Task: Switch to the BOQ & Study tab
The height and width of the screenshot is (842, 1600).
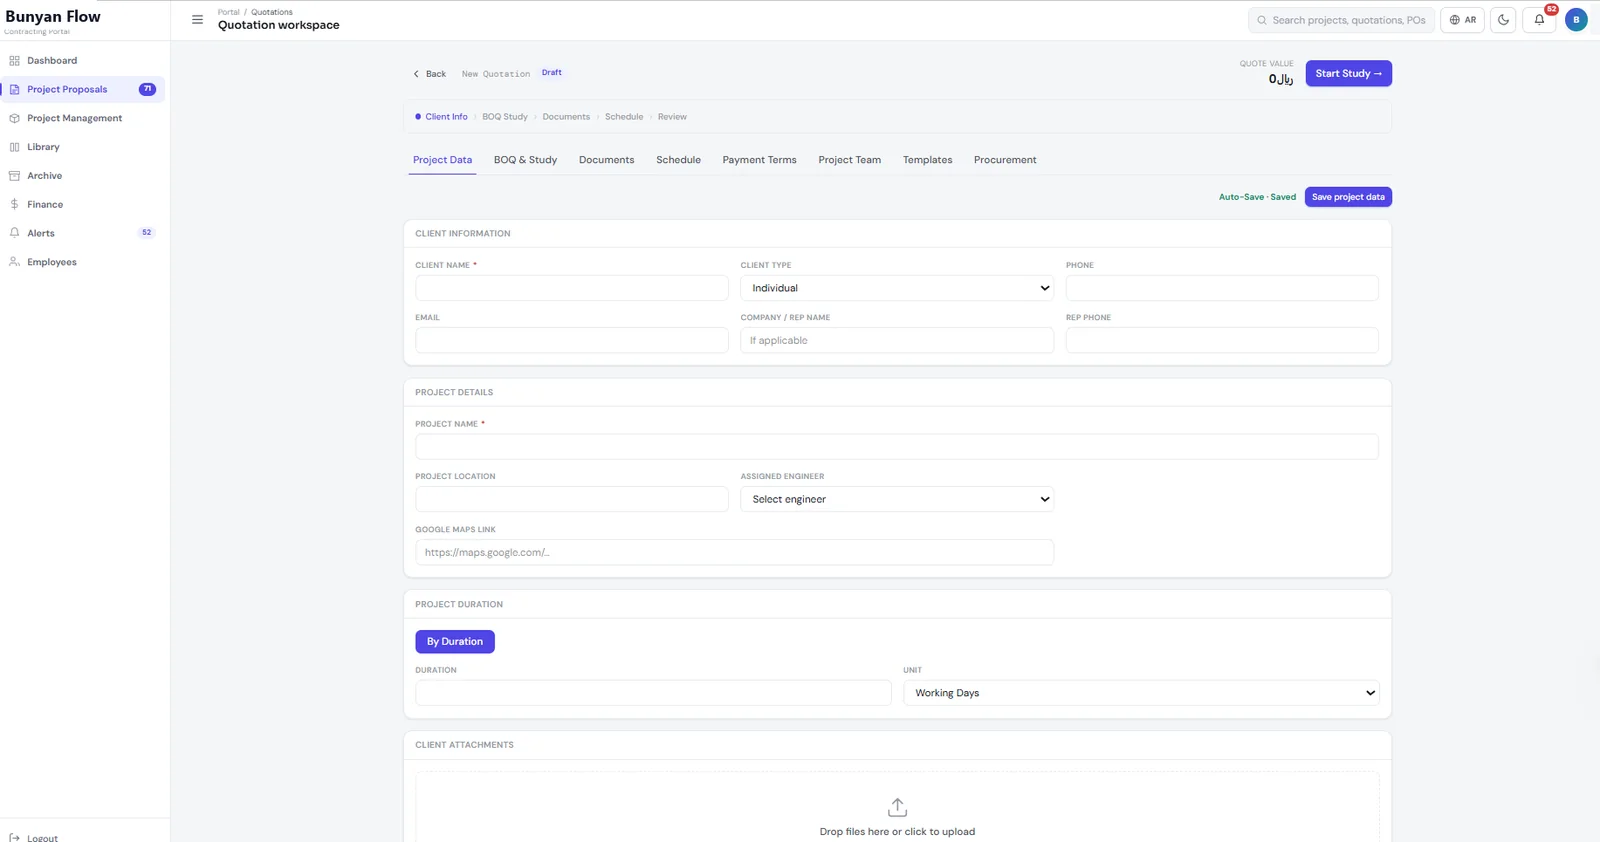Action: click(x=525, y=160)
